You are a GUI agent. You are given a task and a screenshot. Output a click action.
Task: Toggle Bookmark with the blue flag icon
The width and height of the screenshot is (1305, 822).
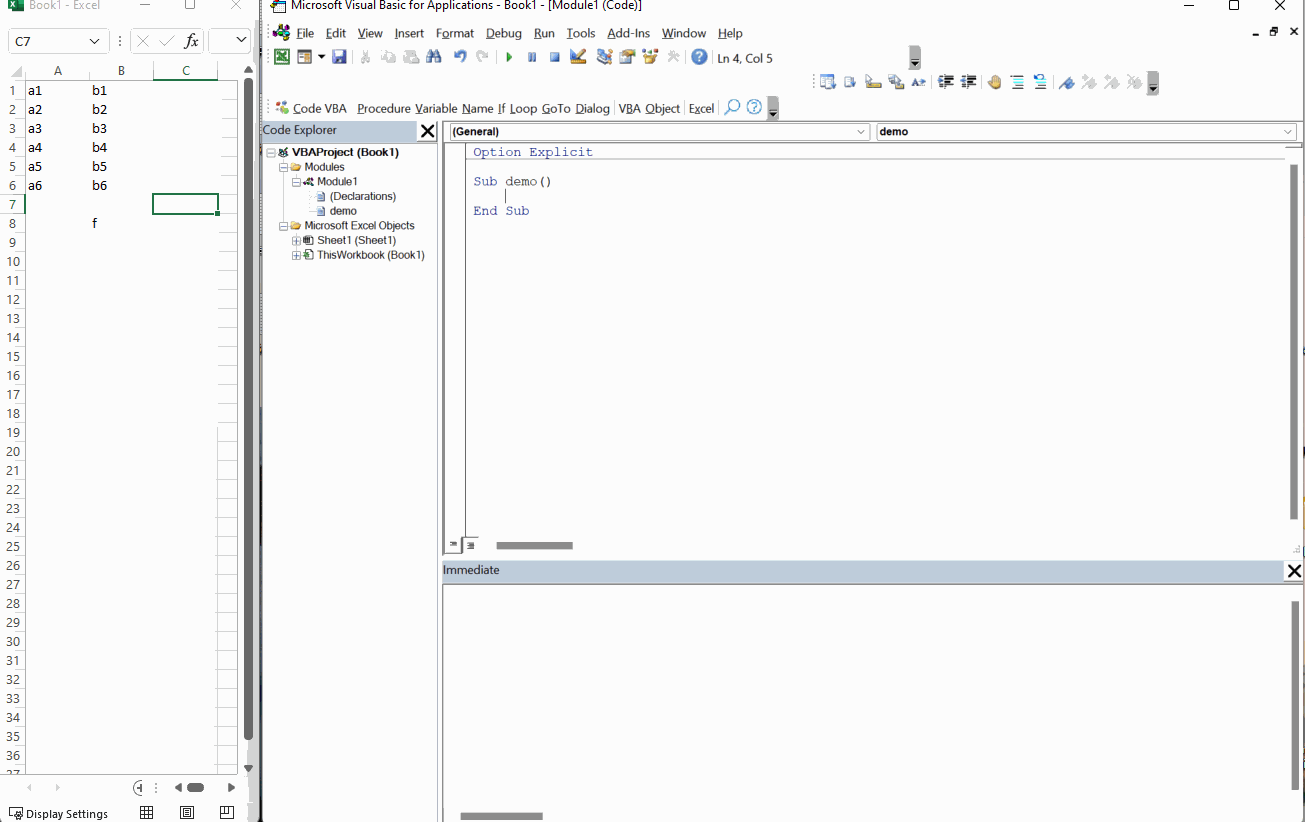[1066, 82]
